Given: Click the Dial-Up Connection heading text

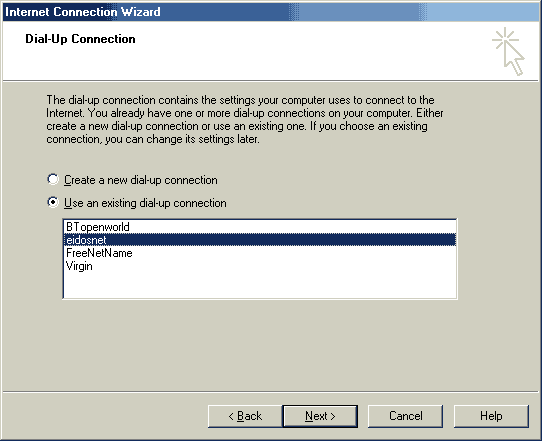Looking at the screenshot, I should [x=80, y=39].
